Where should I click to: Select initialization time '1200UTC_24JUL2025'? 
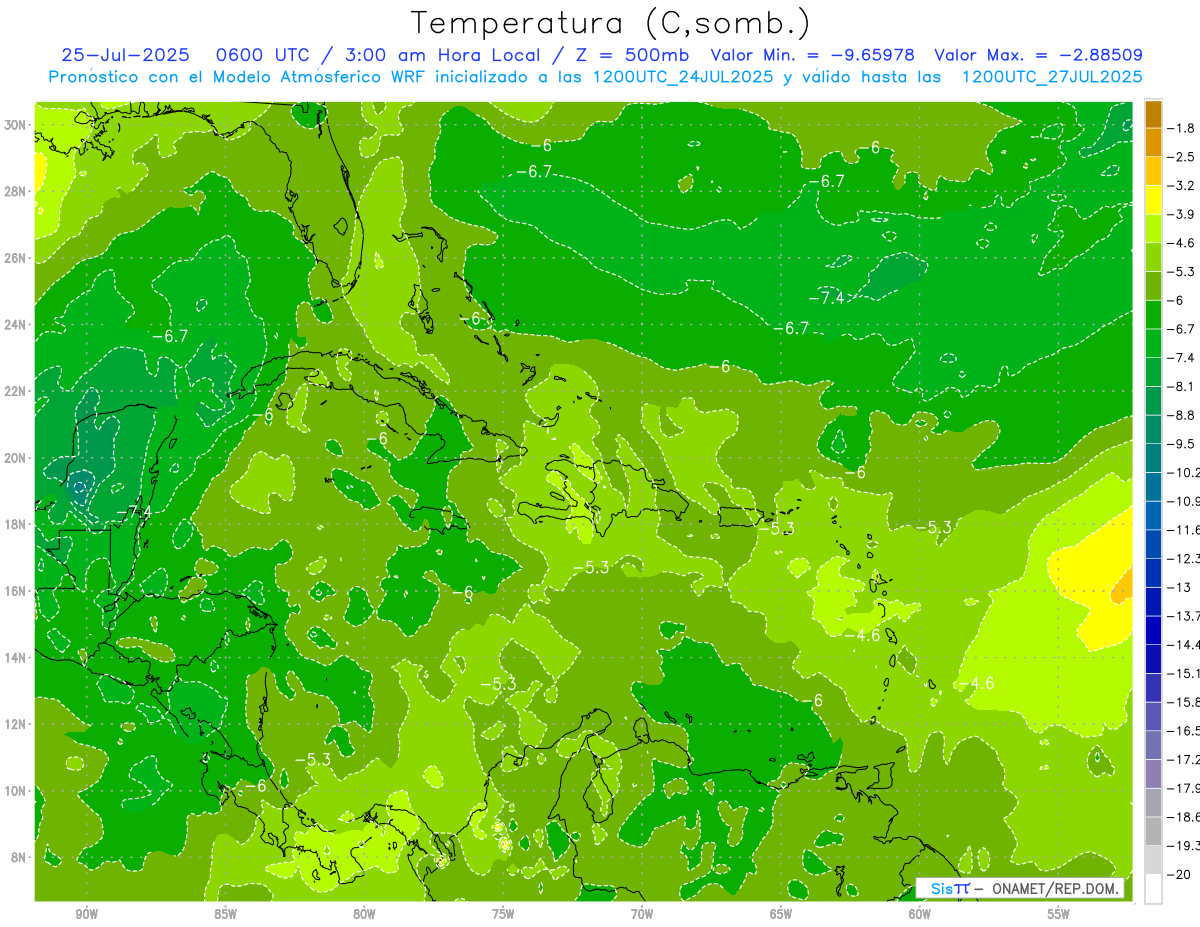point(683,77)
